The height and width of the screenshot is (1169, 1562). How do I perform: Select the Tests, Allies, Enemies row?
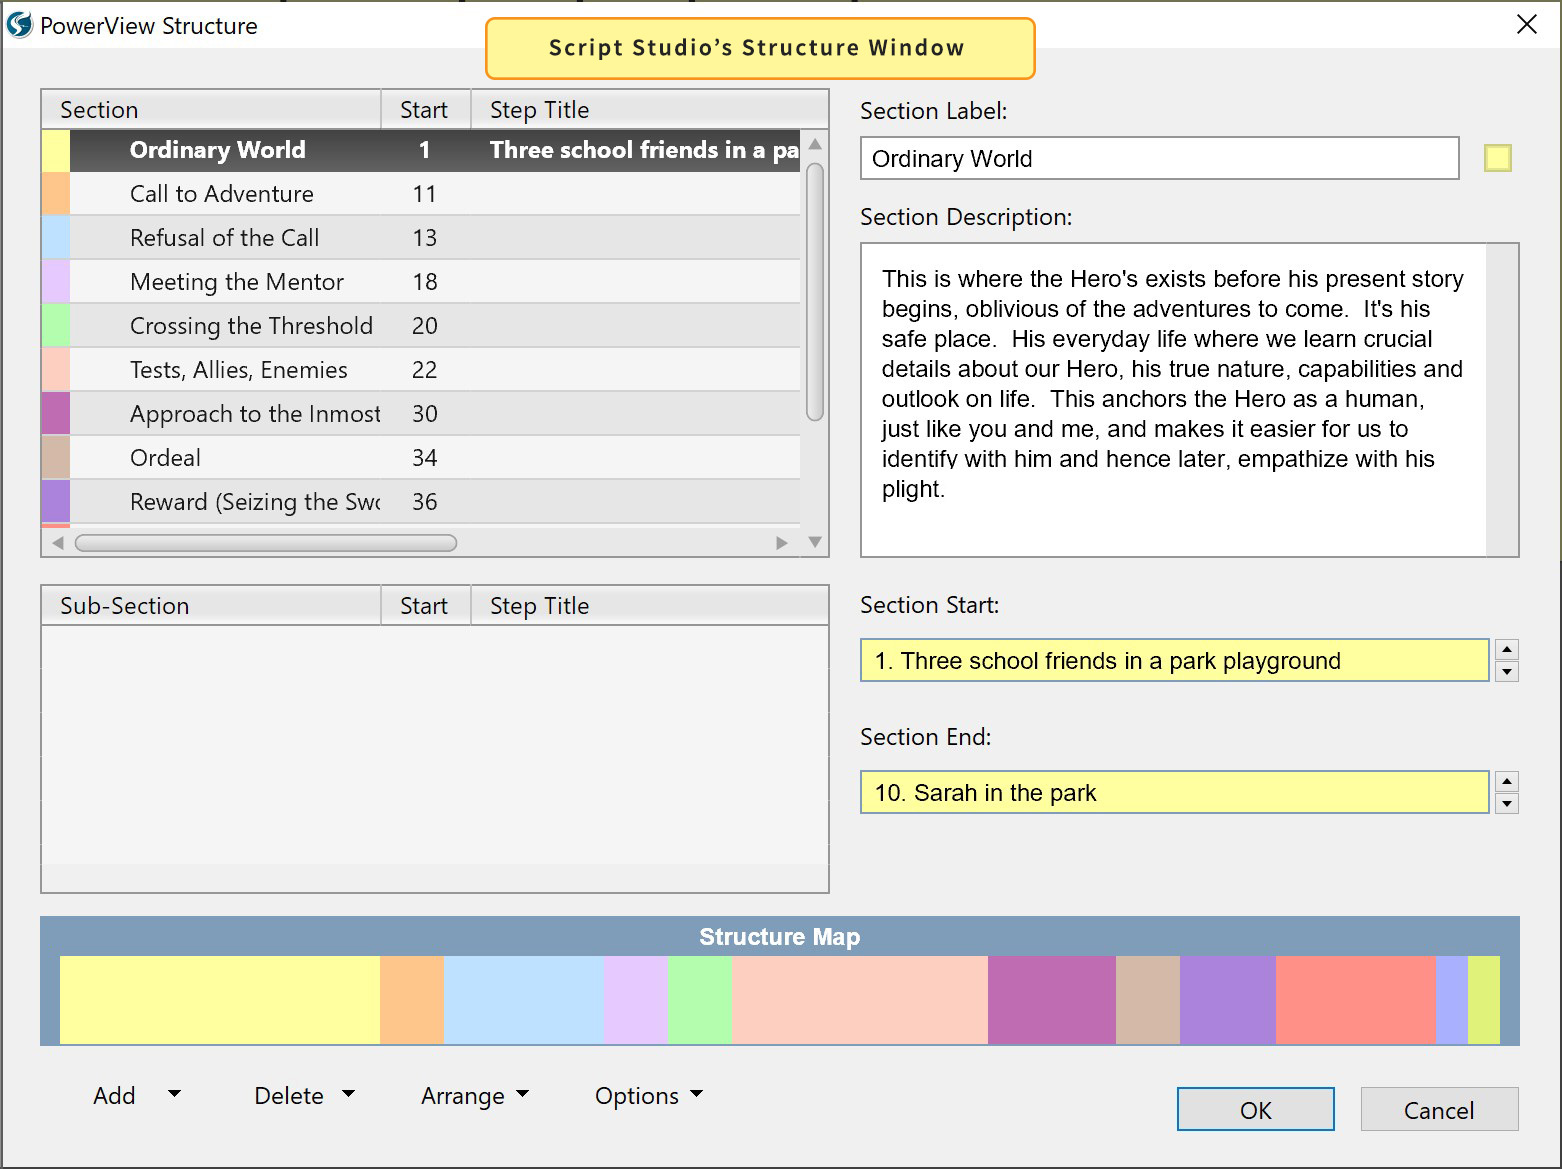421,370
